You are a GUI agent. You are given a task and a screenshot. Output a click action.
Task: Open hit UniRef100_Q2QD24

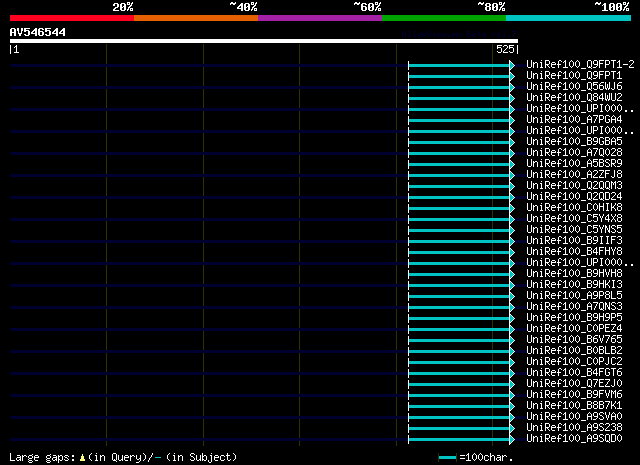click(x=574, y=197)
